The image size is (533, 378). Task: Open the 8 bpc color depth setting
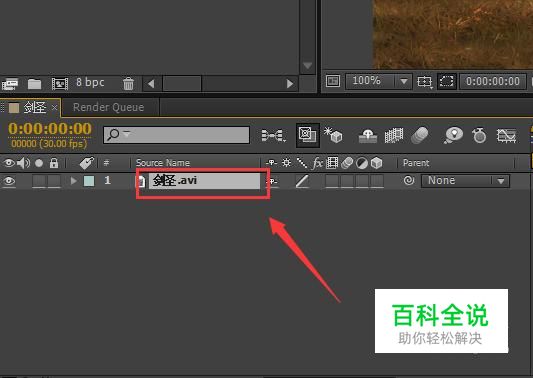pos(90,82)
